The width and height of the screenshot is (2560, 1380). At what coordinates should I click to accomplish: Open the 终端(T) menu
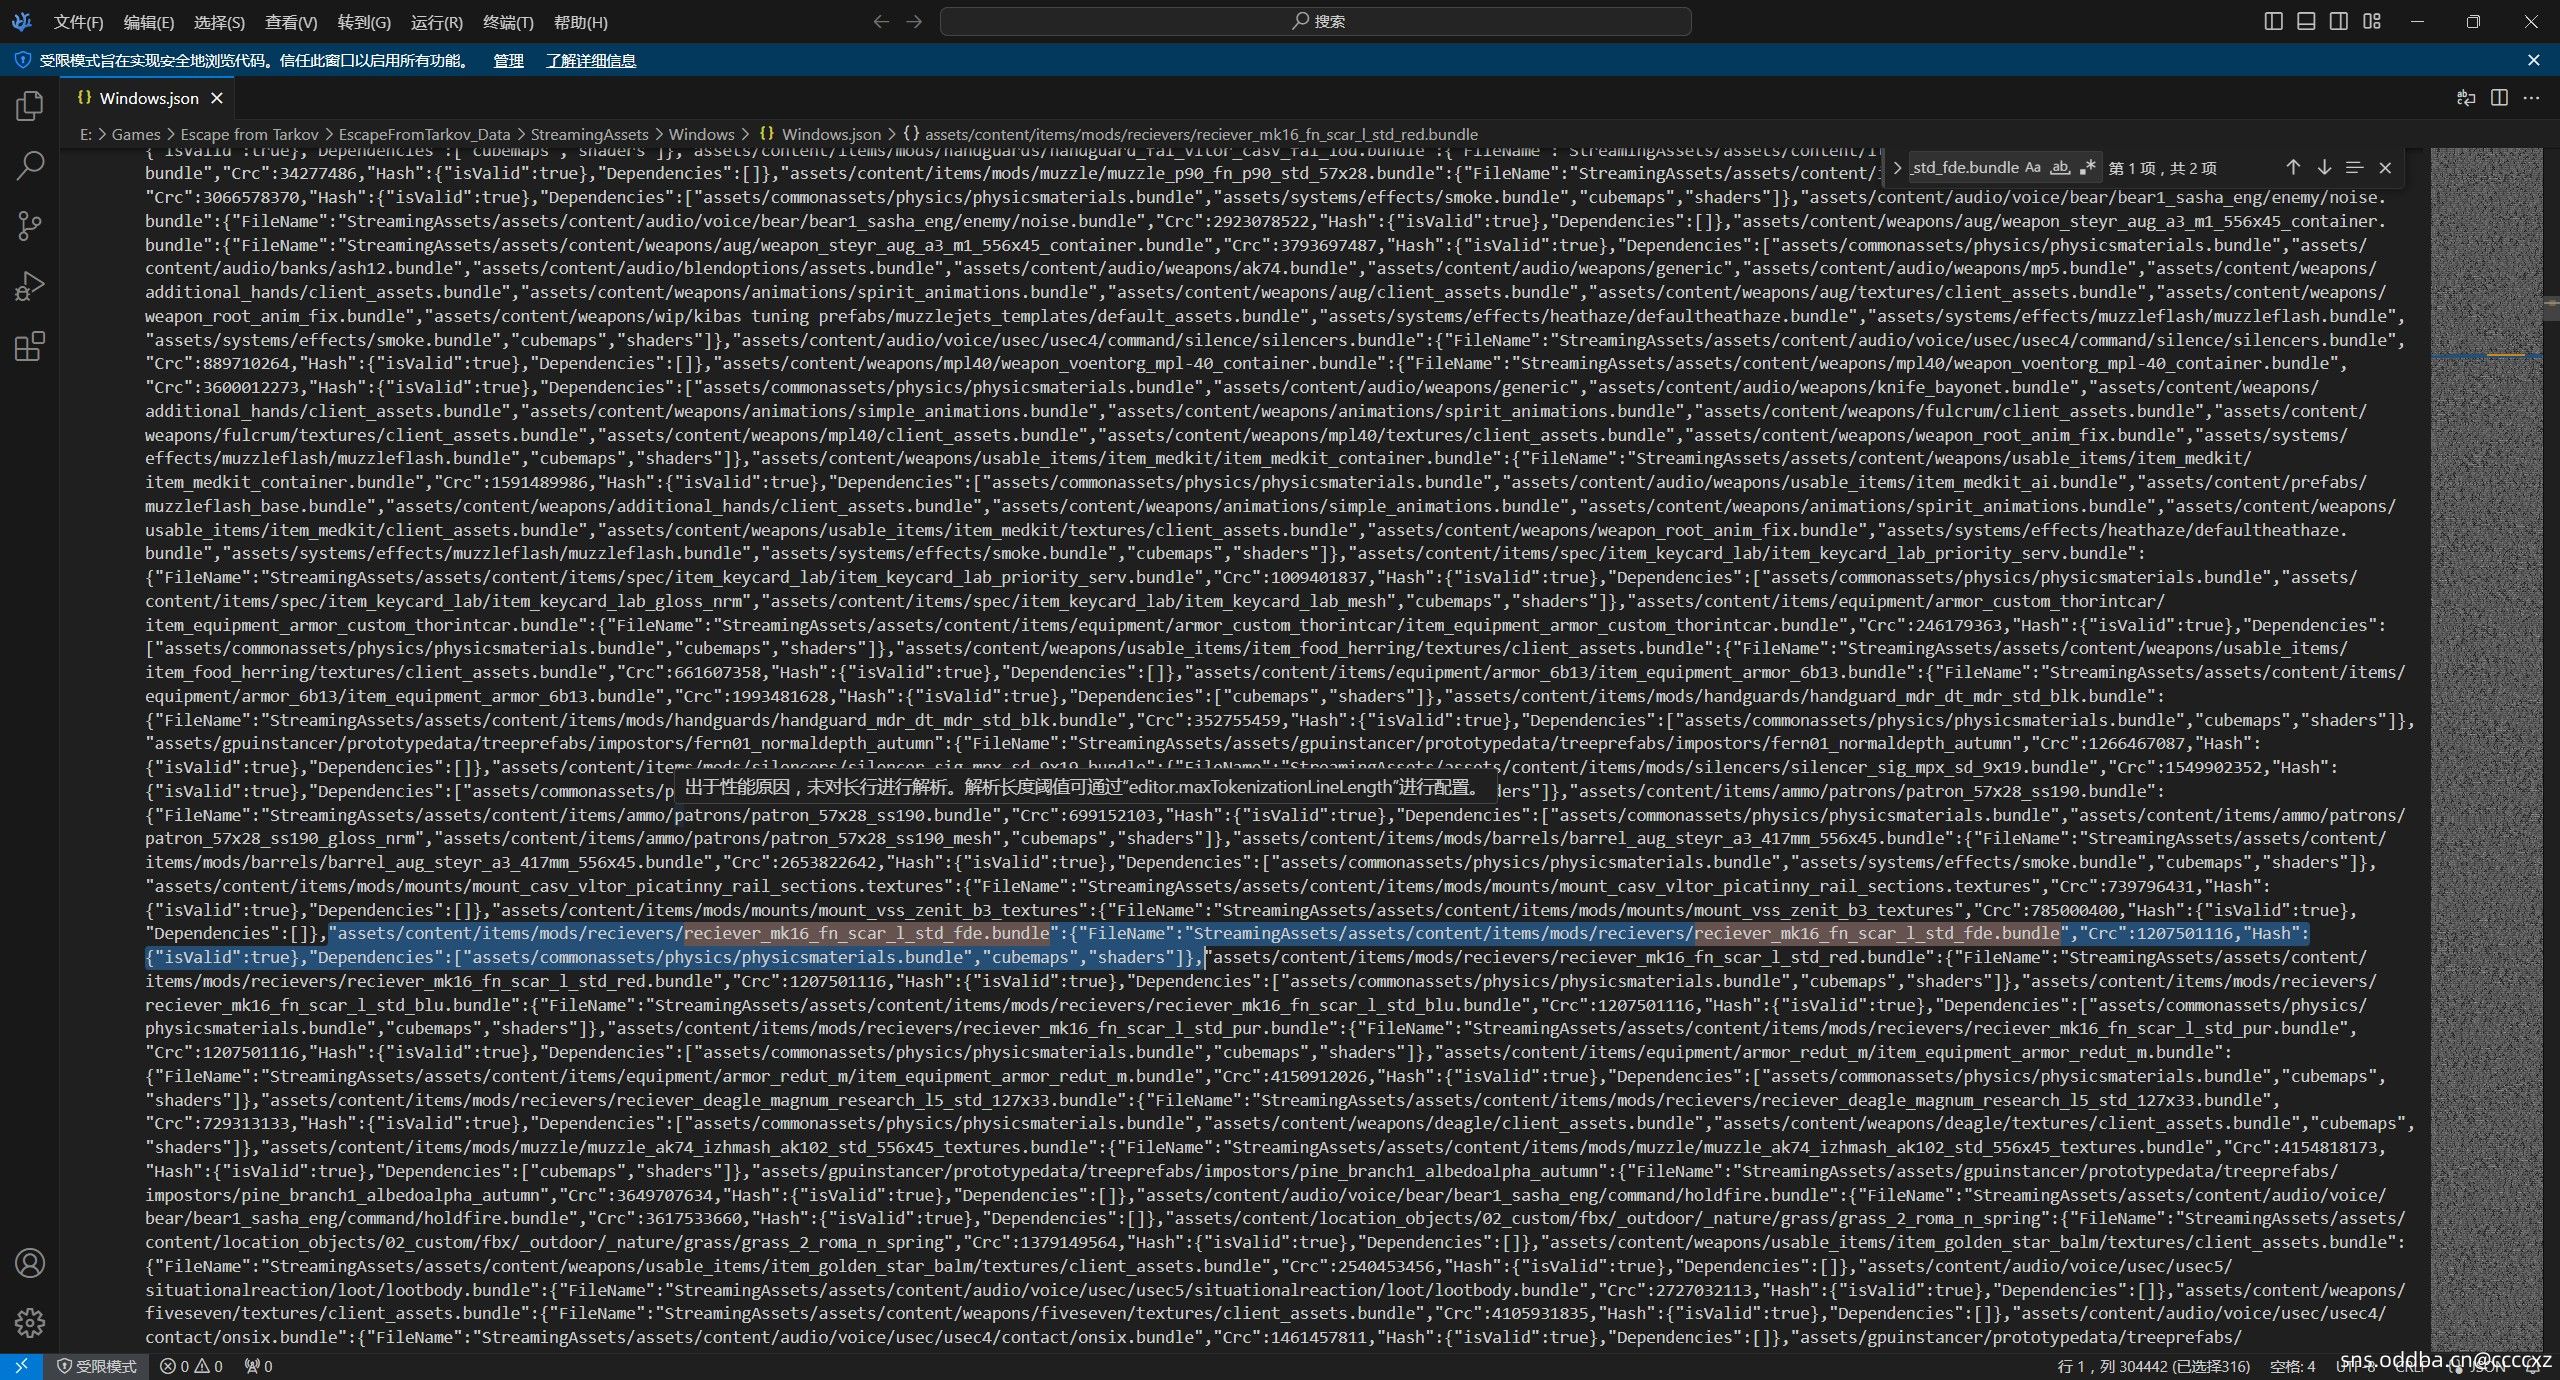[x=508, y=22]
